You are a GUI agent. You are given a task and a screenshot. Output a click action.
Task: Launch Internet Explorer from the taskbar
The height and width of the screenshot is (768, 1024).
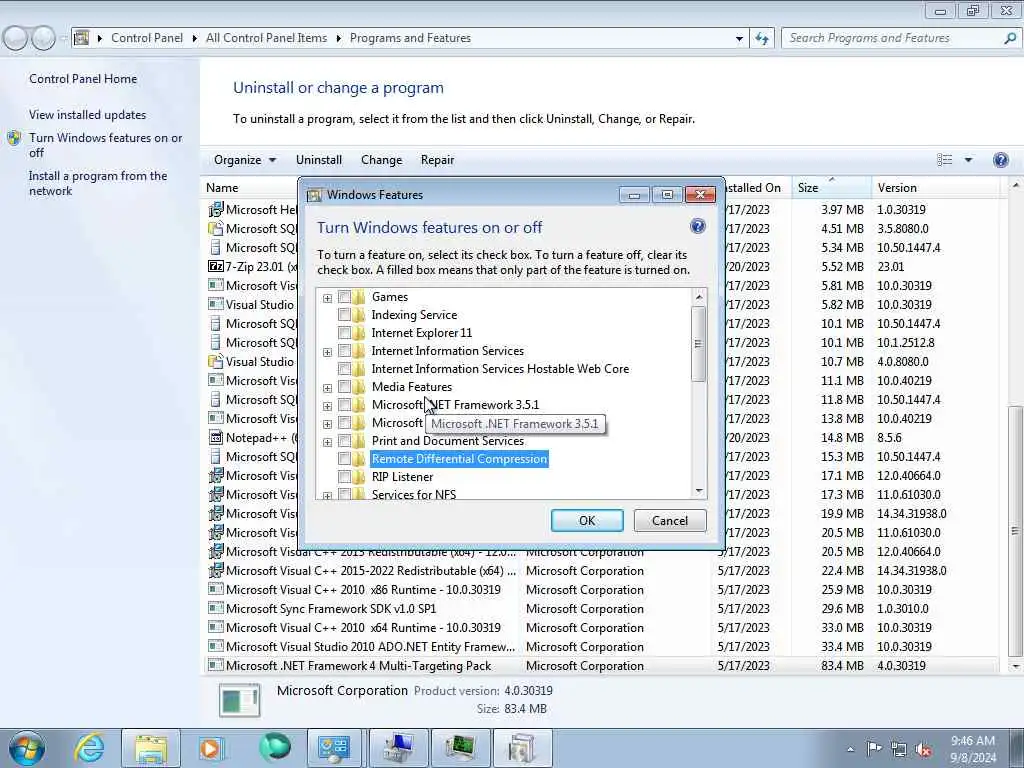tap(89, 748)
